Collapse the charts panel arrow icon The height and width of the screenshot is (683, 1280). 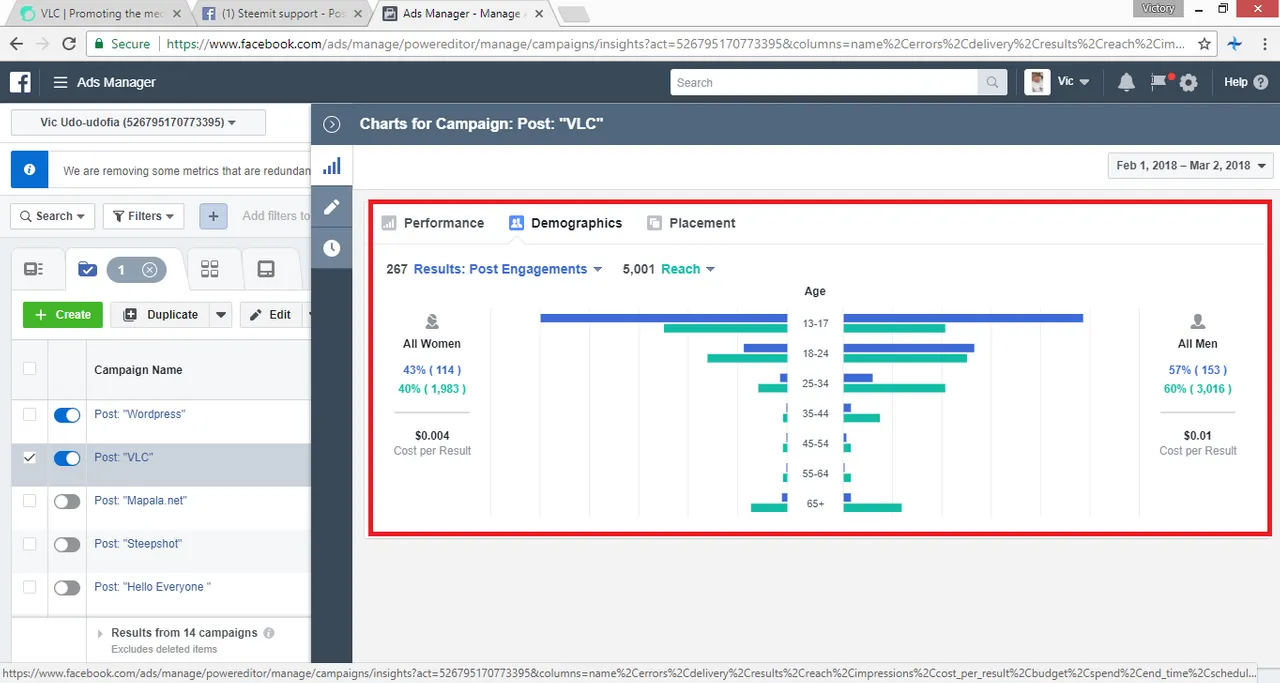(332, 124)
